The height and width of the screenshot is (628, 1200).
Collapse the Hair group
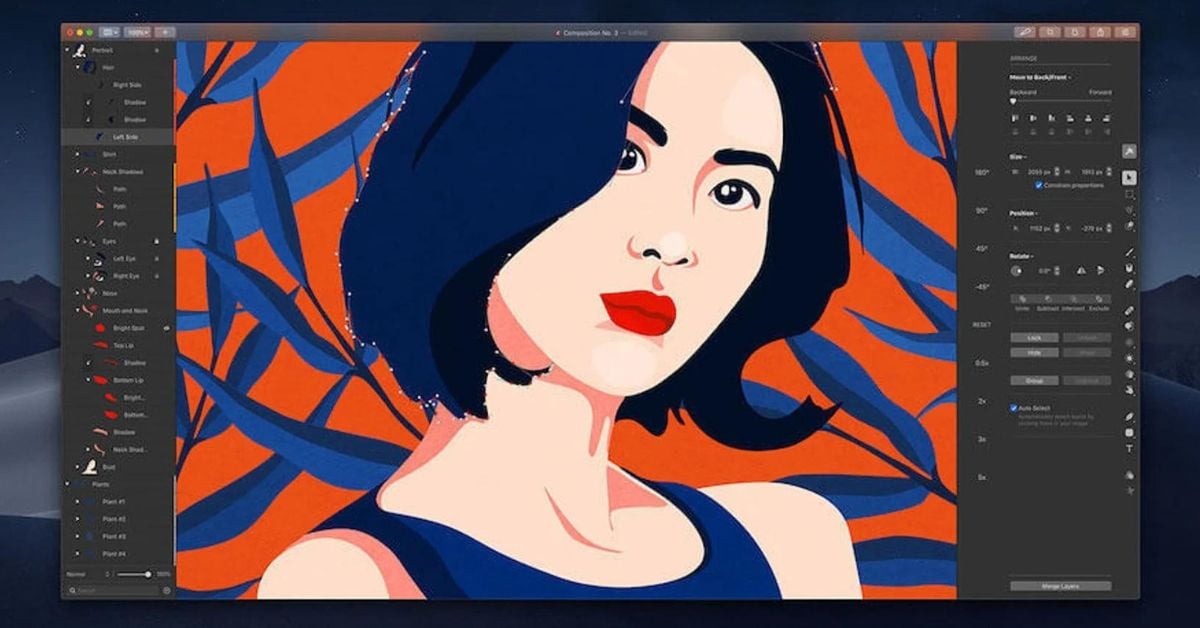tap(77, 66)
